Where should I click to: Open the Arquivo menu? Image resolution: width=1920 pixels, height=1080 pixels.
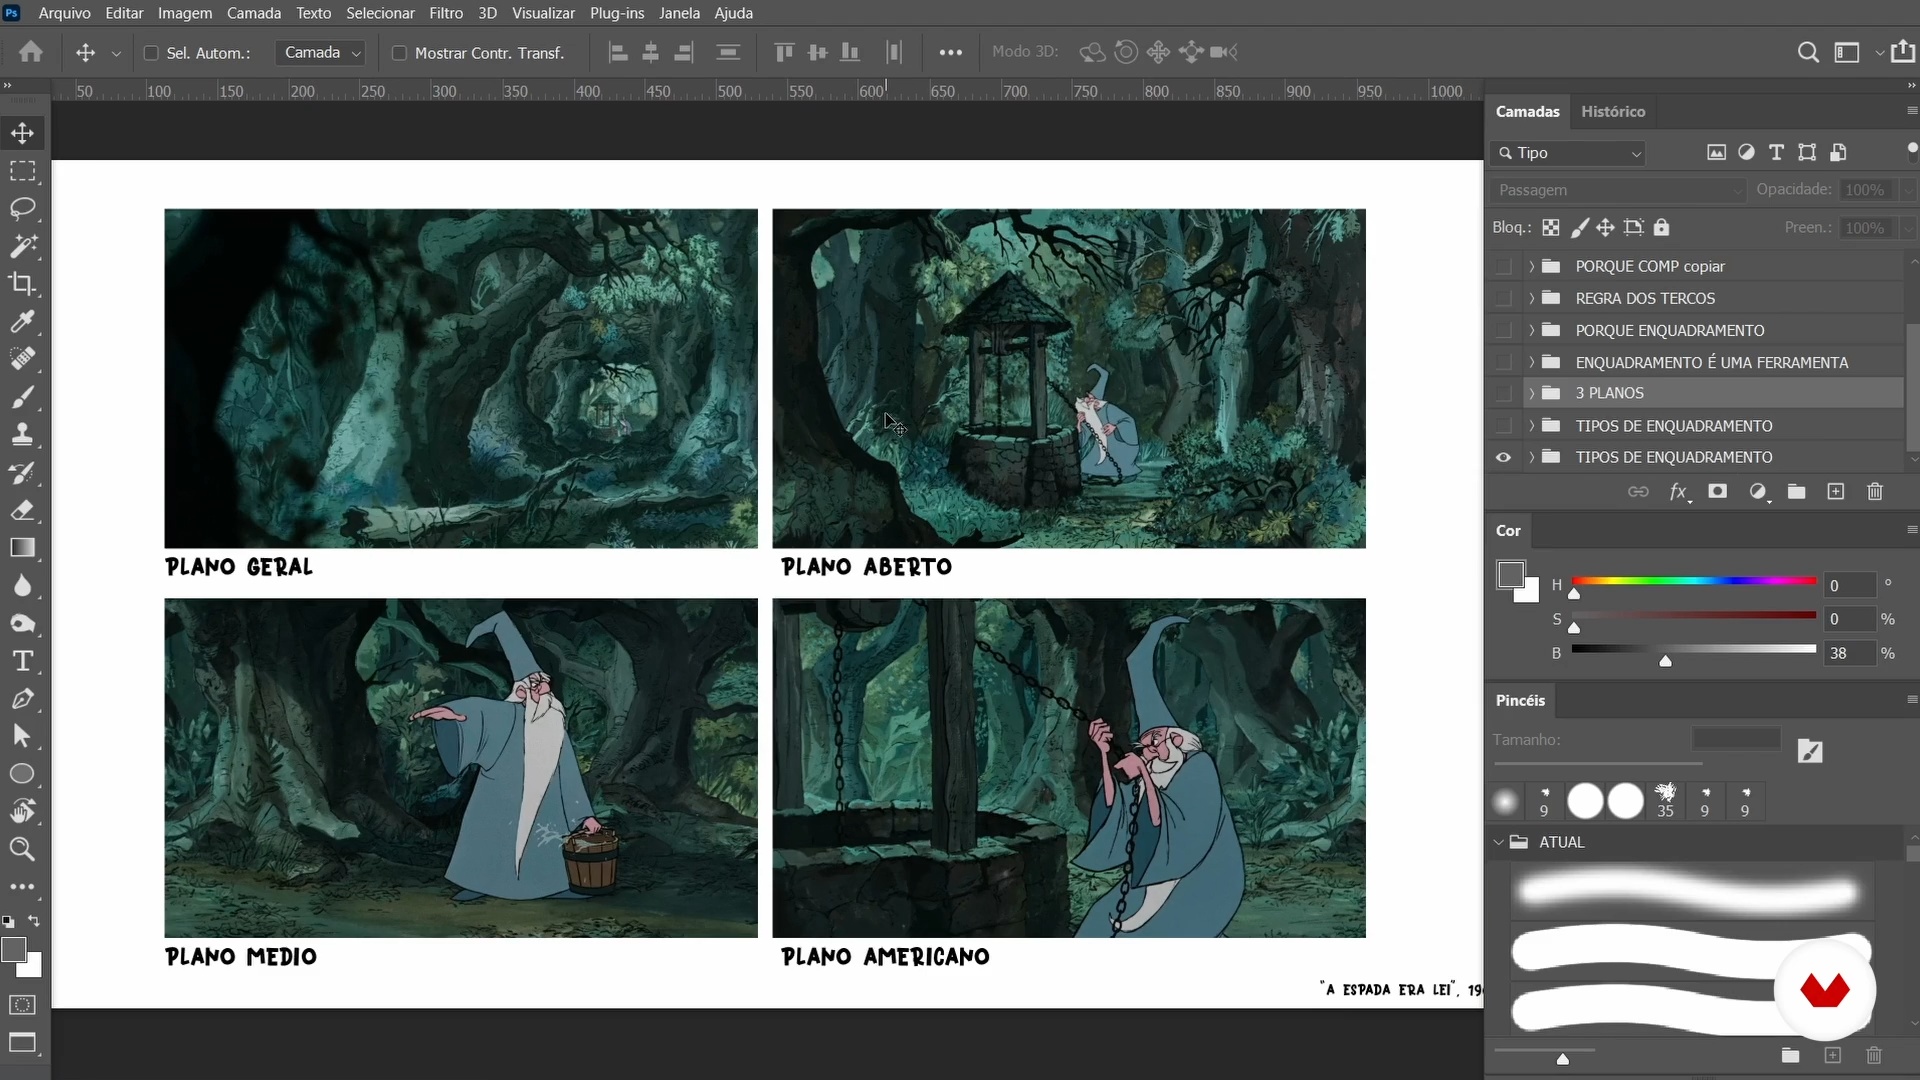(64, 13)
